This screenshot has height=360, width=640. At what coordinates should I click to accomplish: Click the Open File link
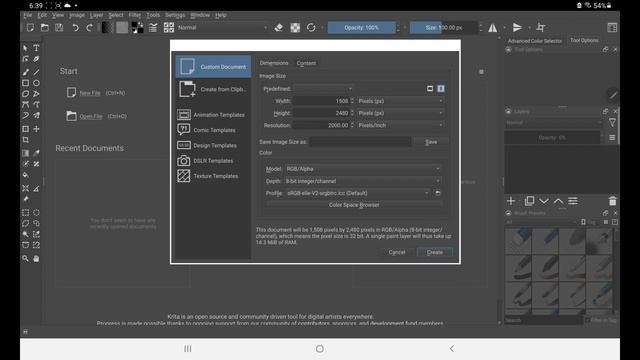point(91,116)
